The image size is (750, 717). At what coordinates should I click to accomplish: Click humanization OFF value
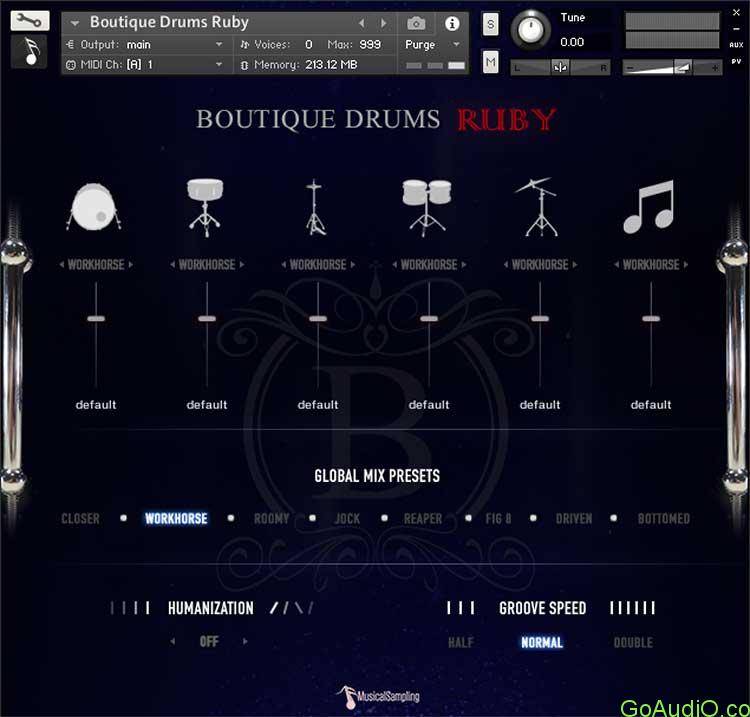(x=209, y=641)
